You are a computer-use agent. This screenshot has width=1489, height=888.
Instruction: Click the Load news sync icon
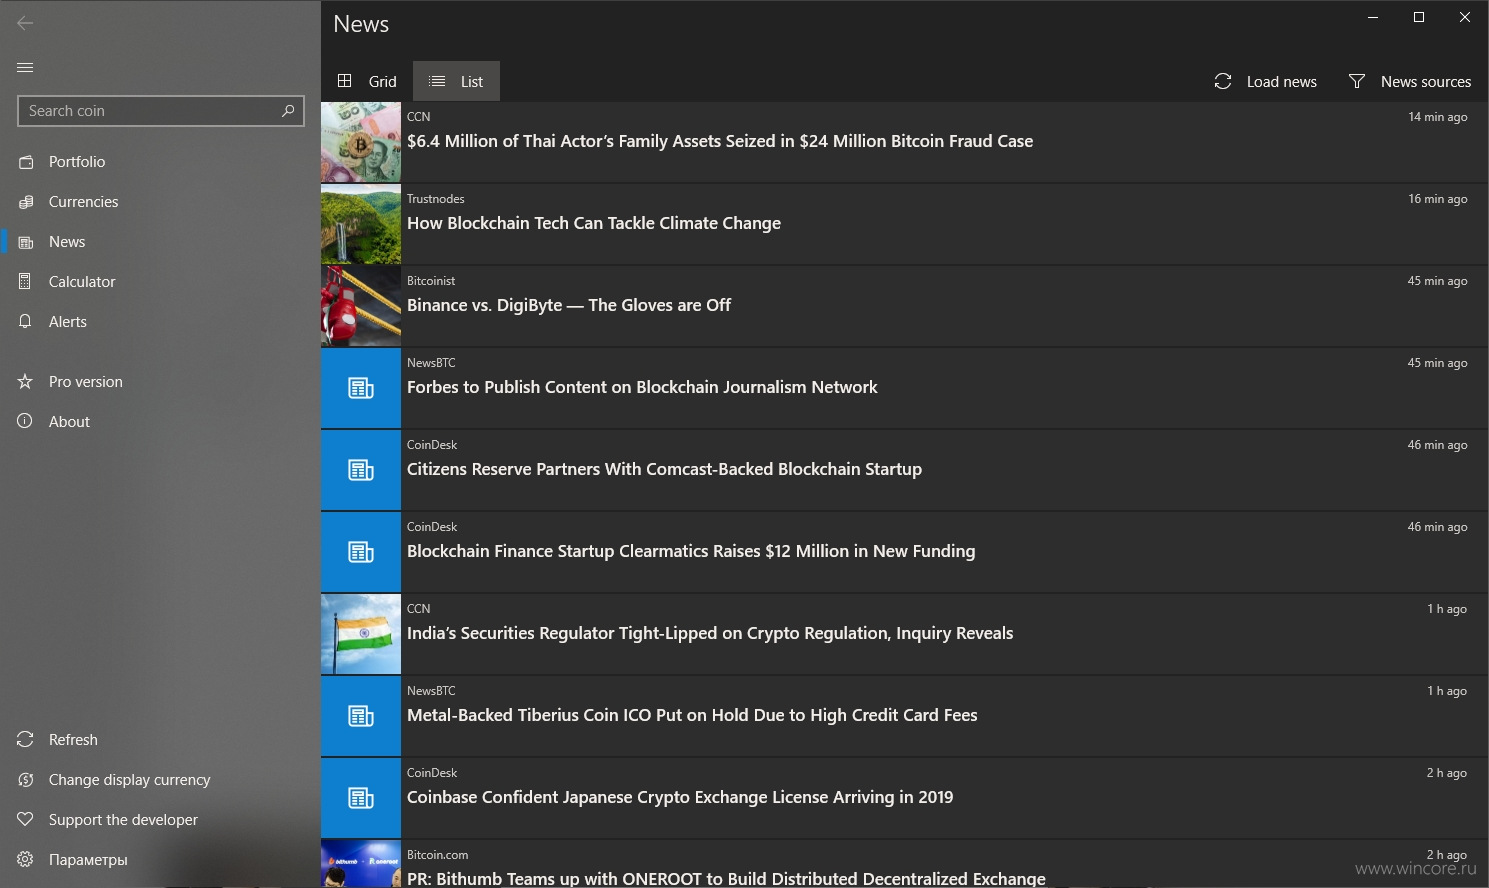[1223, 81]
